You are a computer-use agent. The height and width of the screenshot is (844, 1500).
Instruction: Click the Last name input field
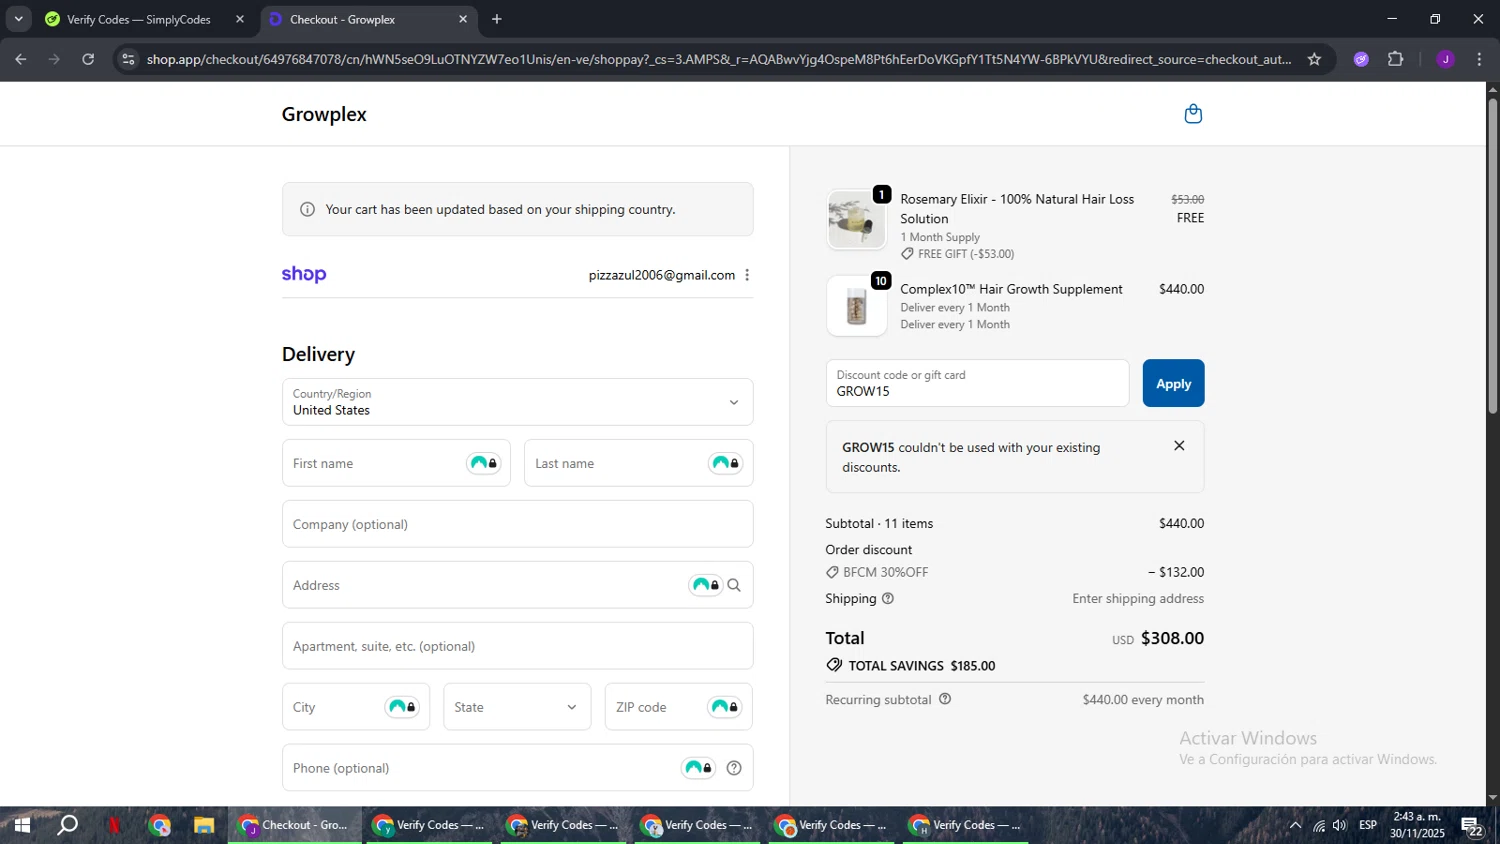(x=638, y=463)
